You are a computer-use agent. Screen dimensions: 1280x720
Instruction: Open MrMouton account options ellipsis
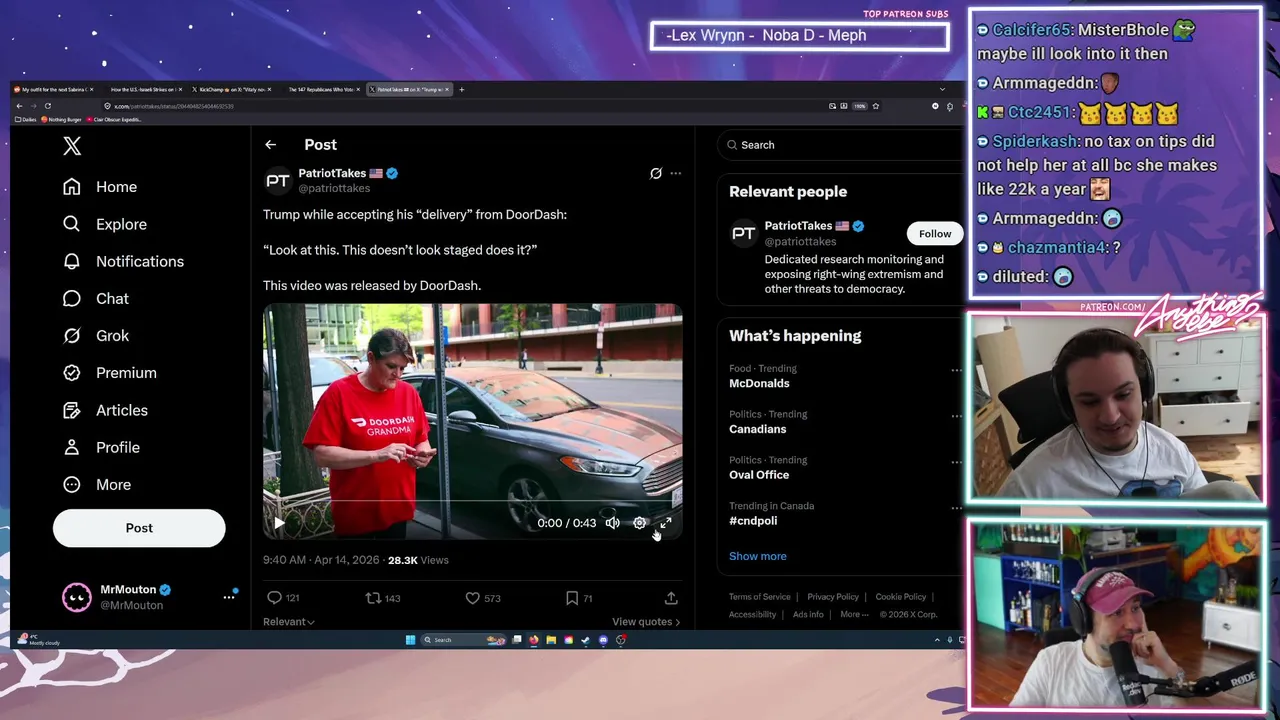pyautogui.click(x=229, y=597)
